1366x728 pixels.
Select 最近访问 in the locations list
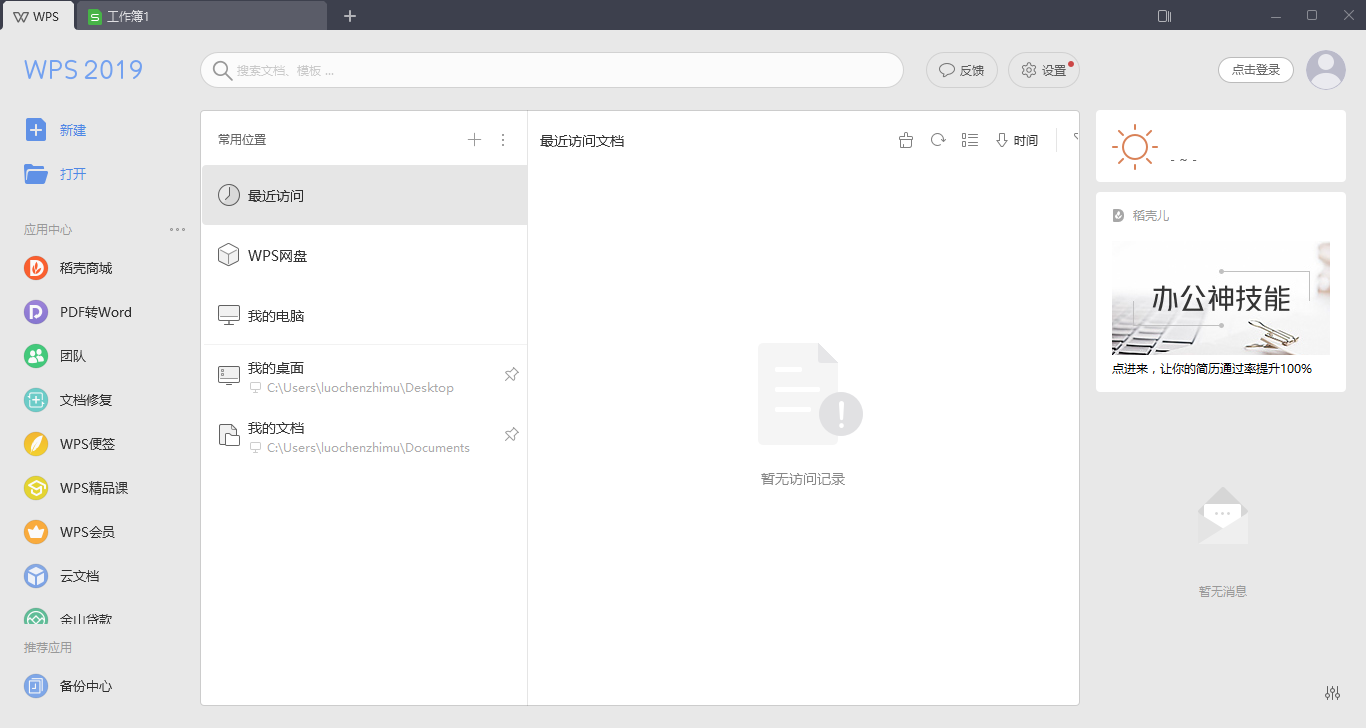pyautogui.click(x=364, y=195)
